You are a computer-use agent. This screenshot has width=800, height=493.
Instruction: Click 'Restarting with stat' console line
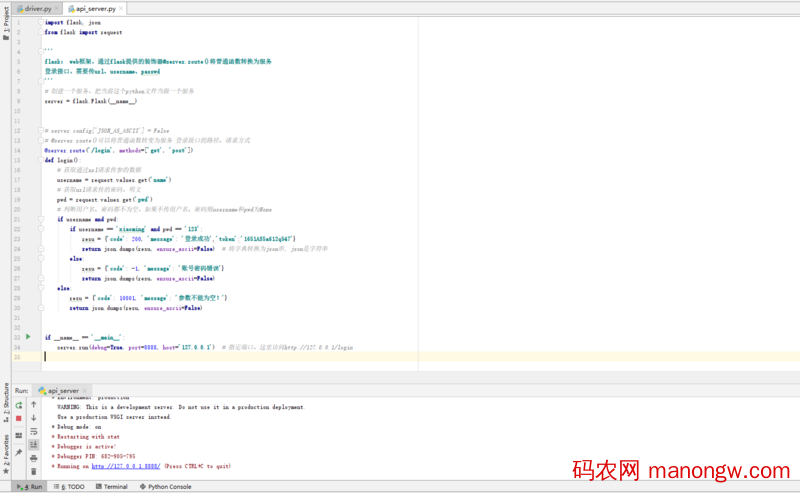point(88,436)
